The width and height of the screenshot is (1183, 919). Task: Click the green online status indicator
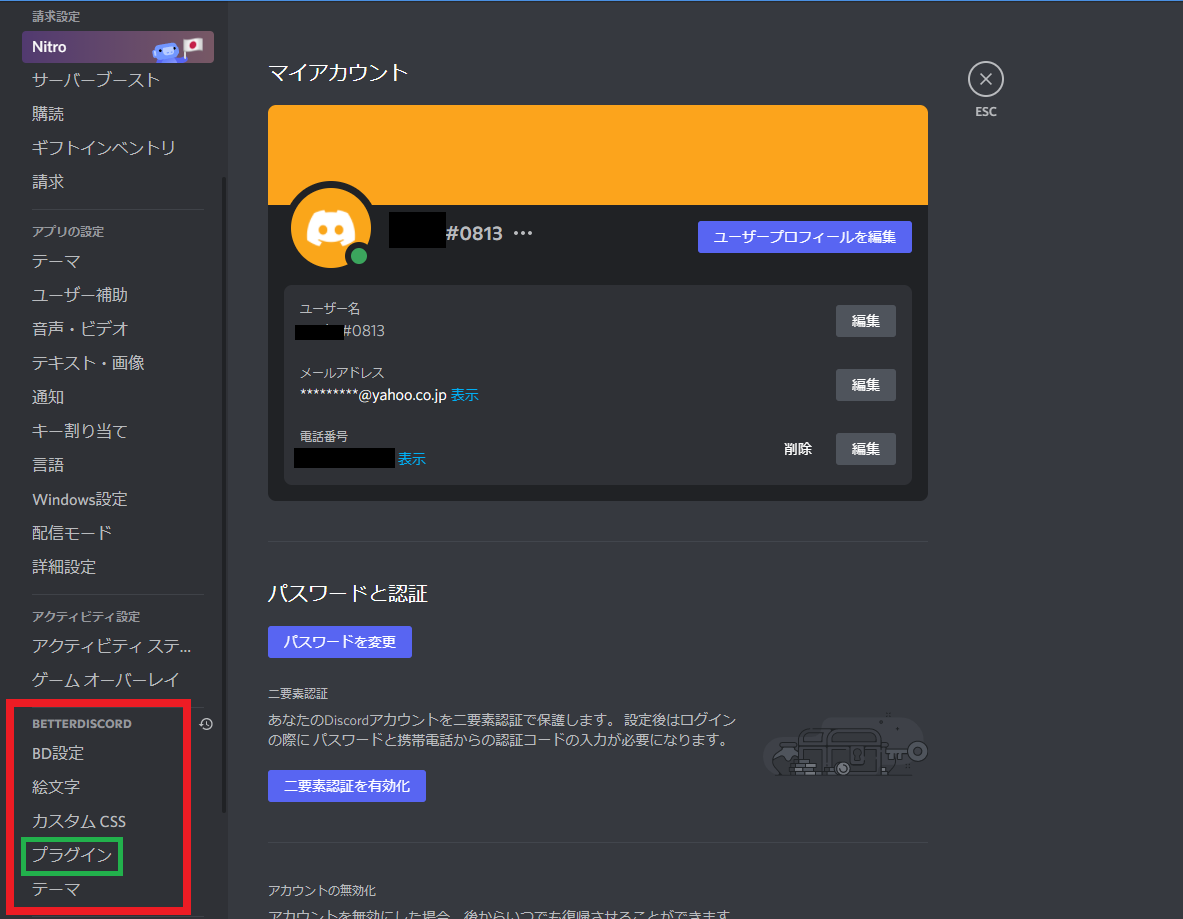click(359, 256)
